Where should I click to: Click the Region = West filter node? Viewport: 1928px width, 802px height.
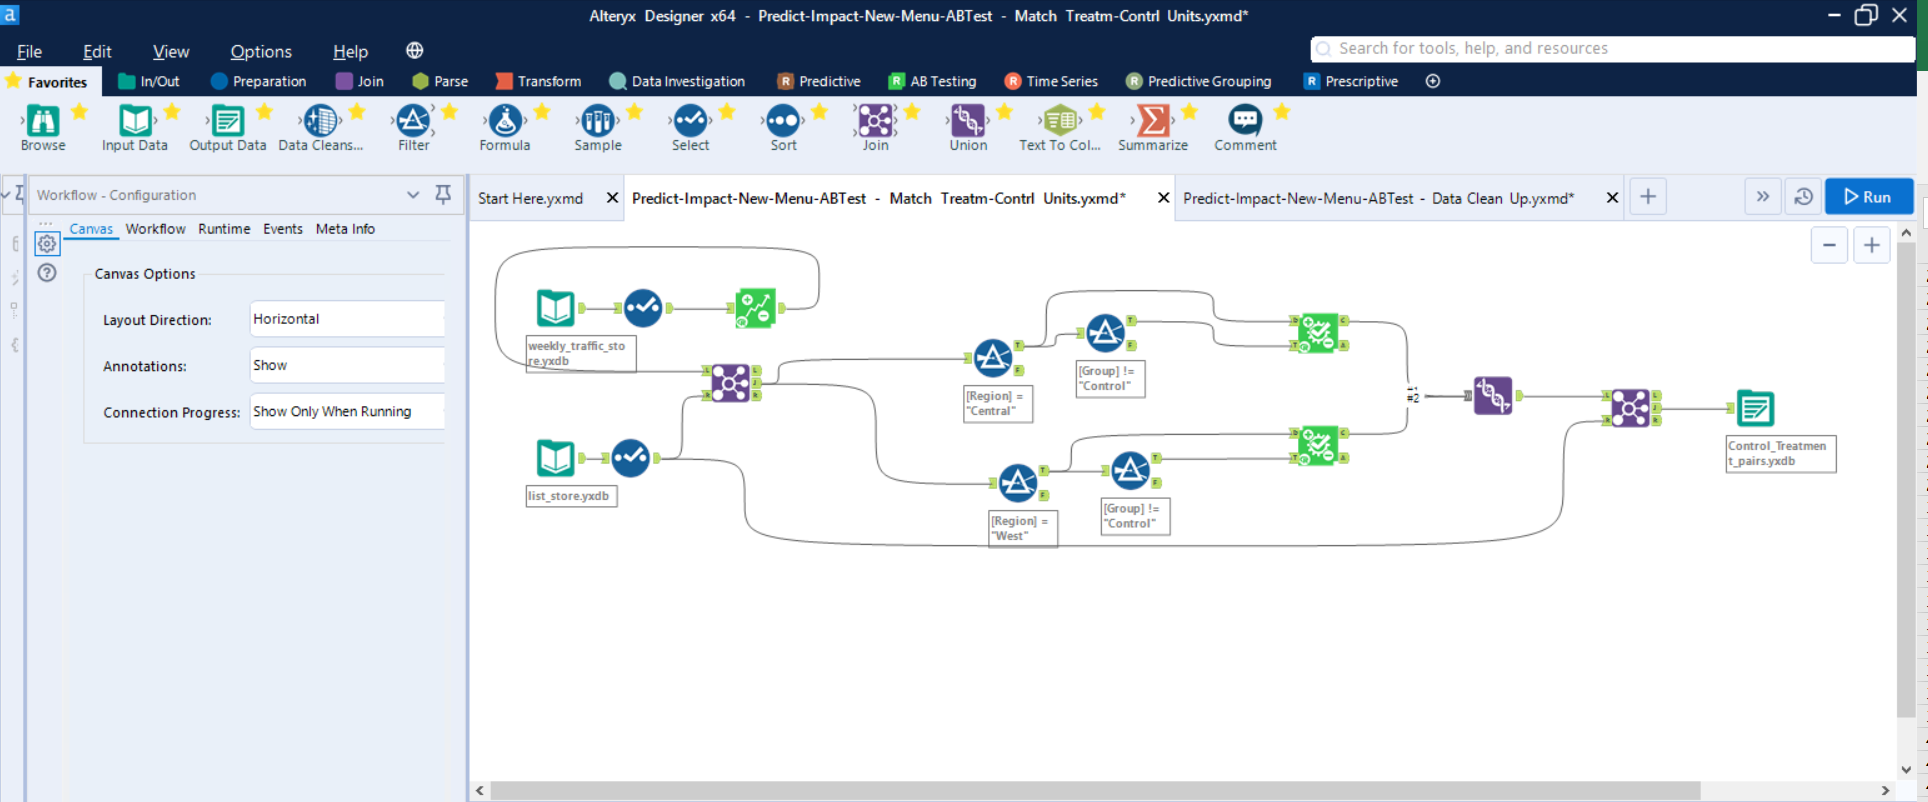tap(1017, 483)
